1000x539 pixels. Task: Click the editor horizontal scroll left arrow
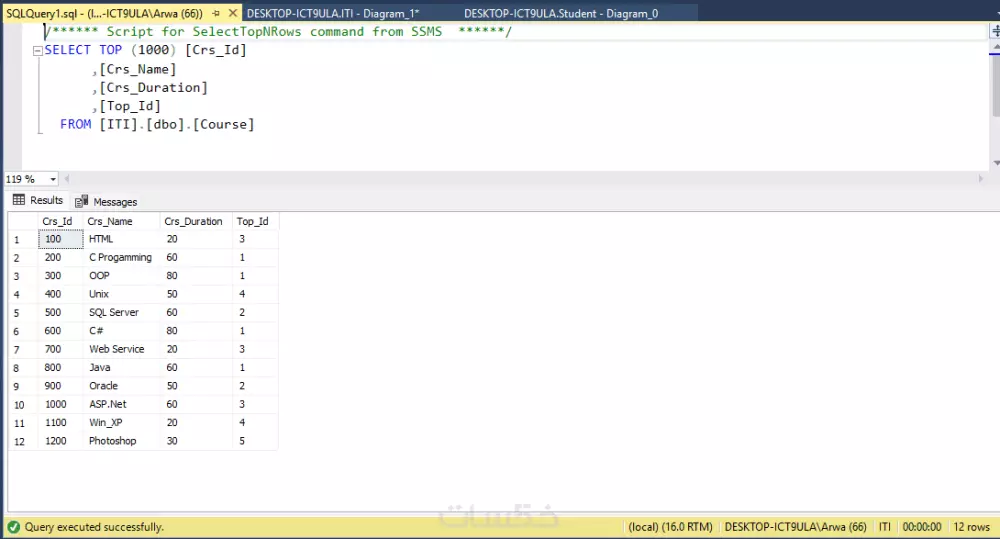click(67, 179)
